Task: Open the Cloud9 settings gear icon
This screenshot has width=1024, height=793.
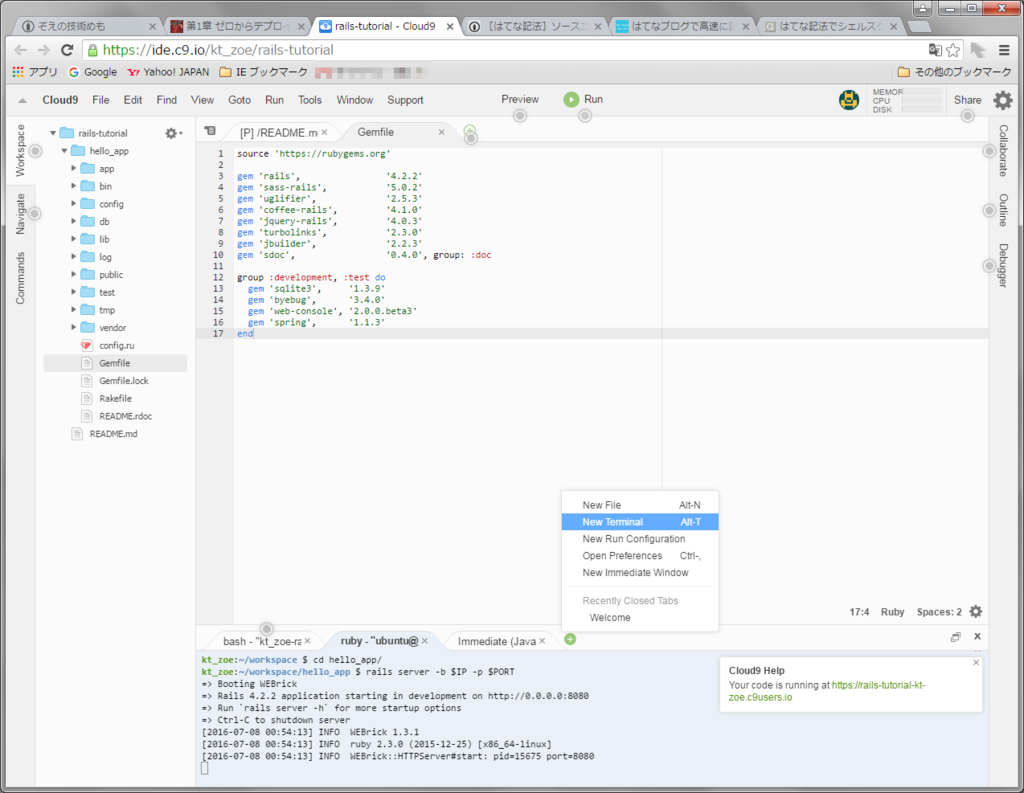Action: click(1002, 100)
